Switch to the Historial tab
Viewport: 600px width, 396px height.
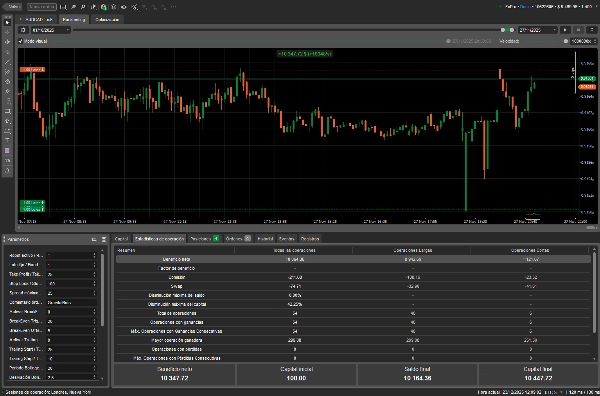[265, 239]
